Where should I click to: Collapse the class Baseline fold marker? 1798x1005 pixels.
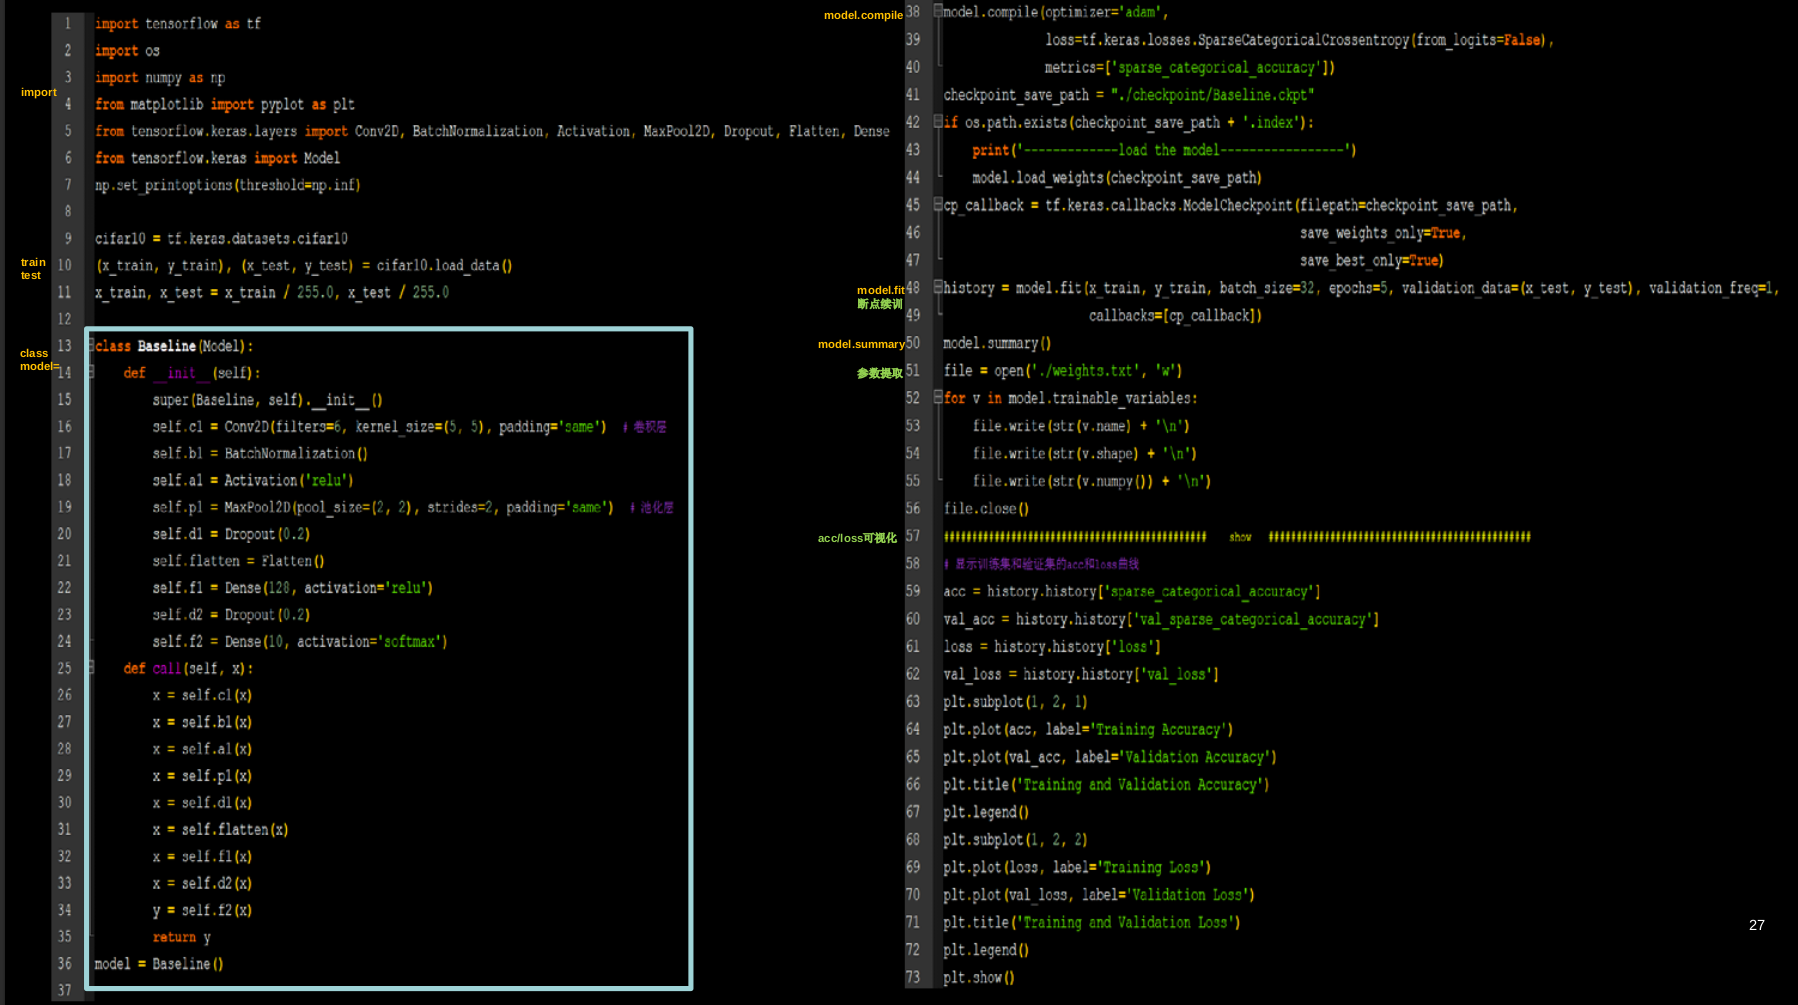[91, 345]
